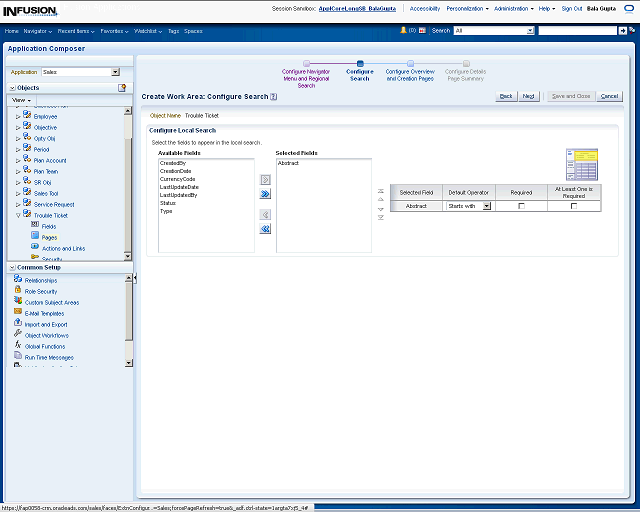Click the new object icon in Objects header
Image resolution: width=640 pixels, height=512 pixels.
[122, 88]
